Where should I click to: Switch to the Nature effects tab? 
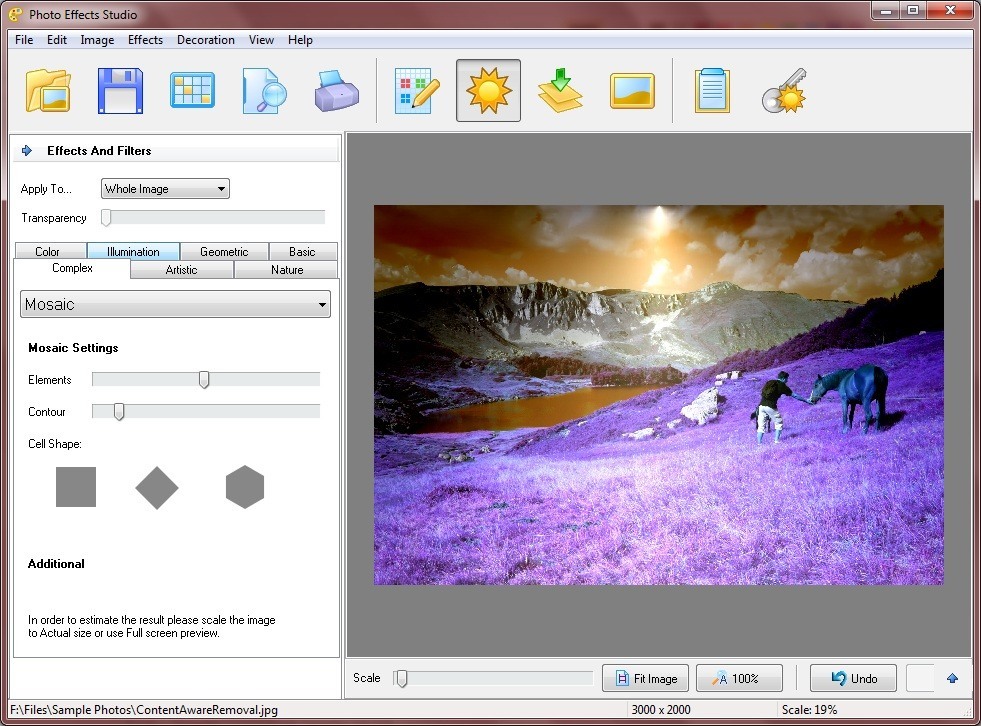(x=286, y=269)
